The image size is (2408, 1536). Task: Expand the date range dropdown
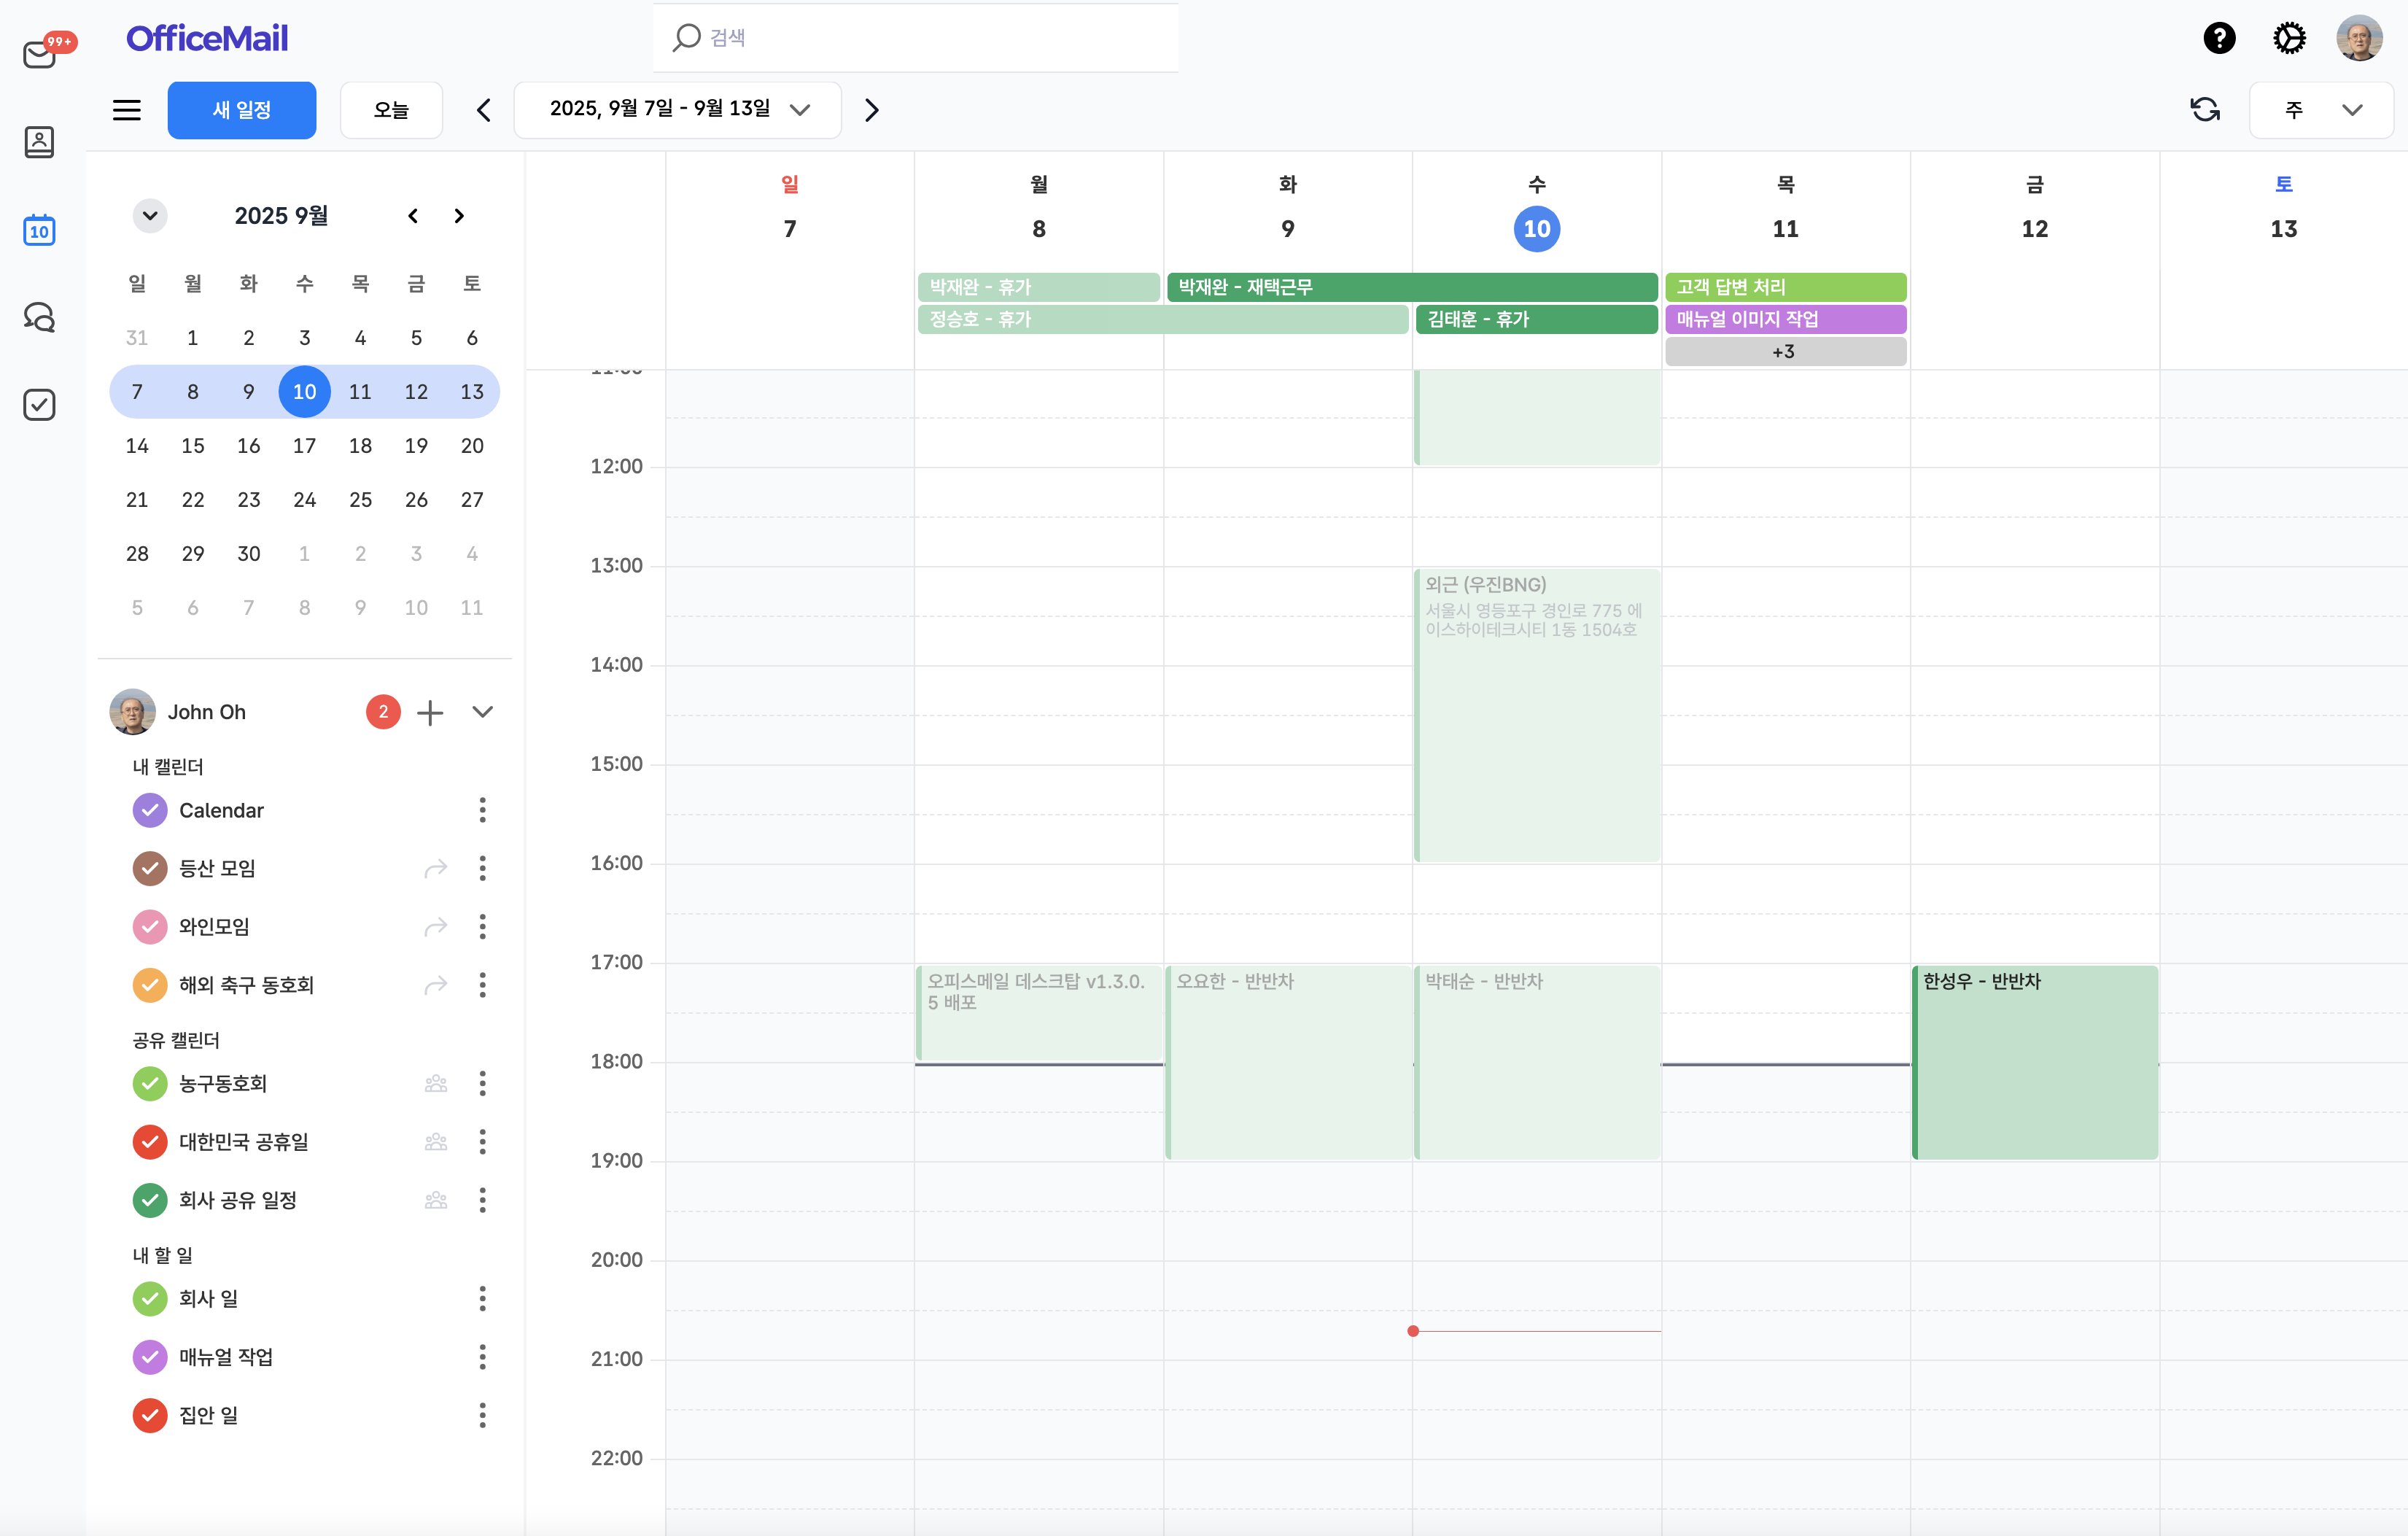coord(799,110)
